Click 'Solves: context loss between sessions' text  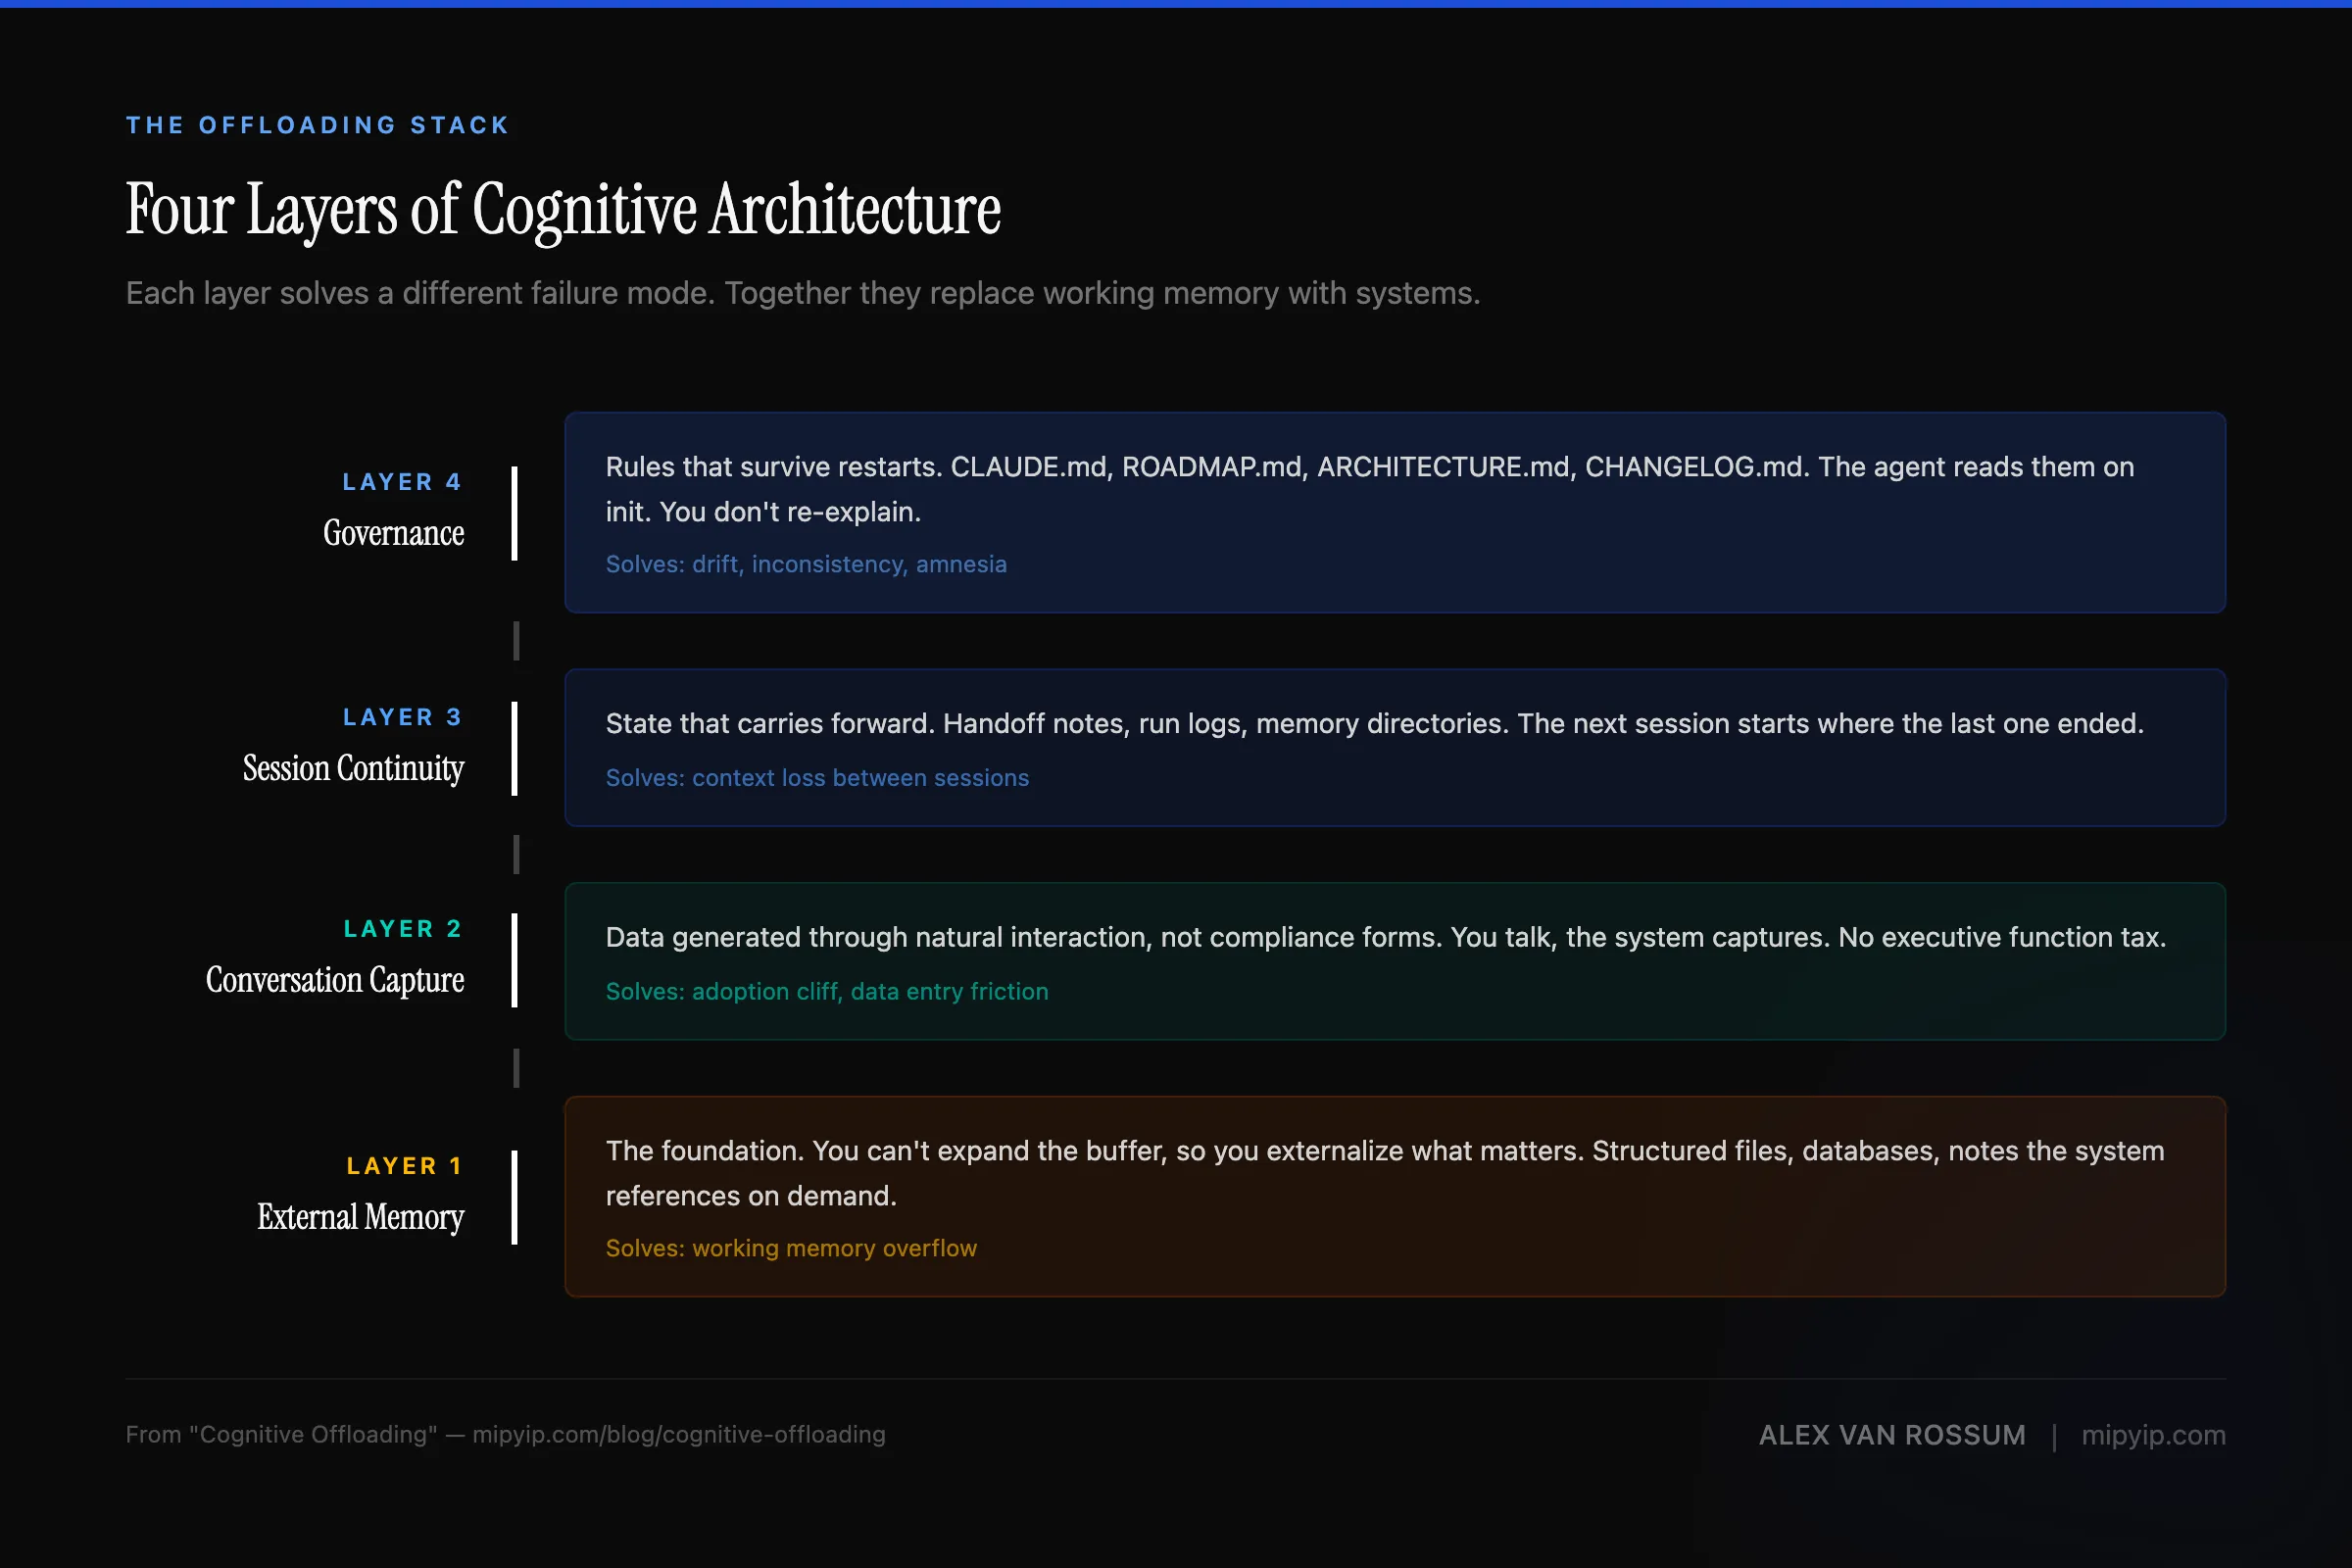817,777
